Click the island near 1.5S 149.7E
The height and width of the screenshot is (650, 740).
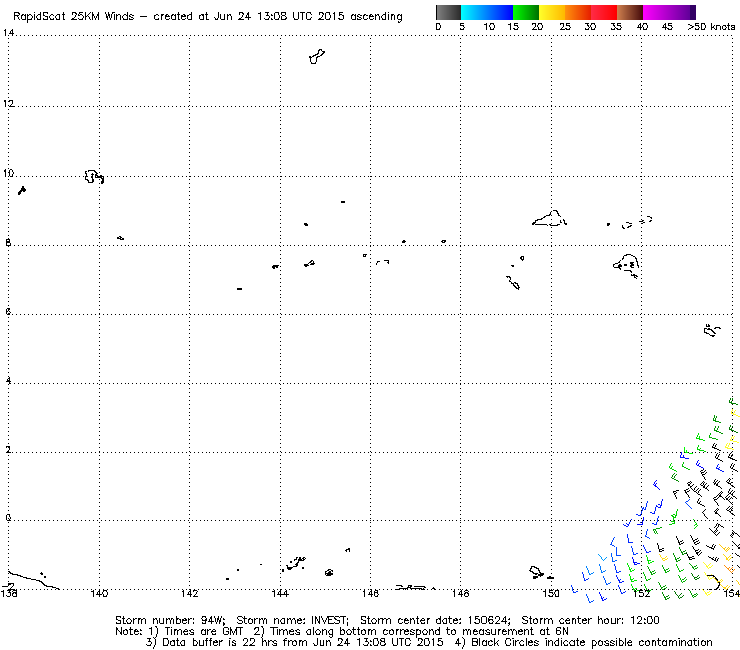[x=537, y=572]
